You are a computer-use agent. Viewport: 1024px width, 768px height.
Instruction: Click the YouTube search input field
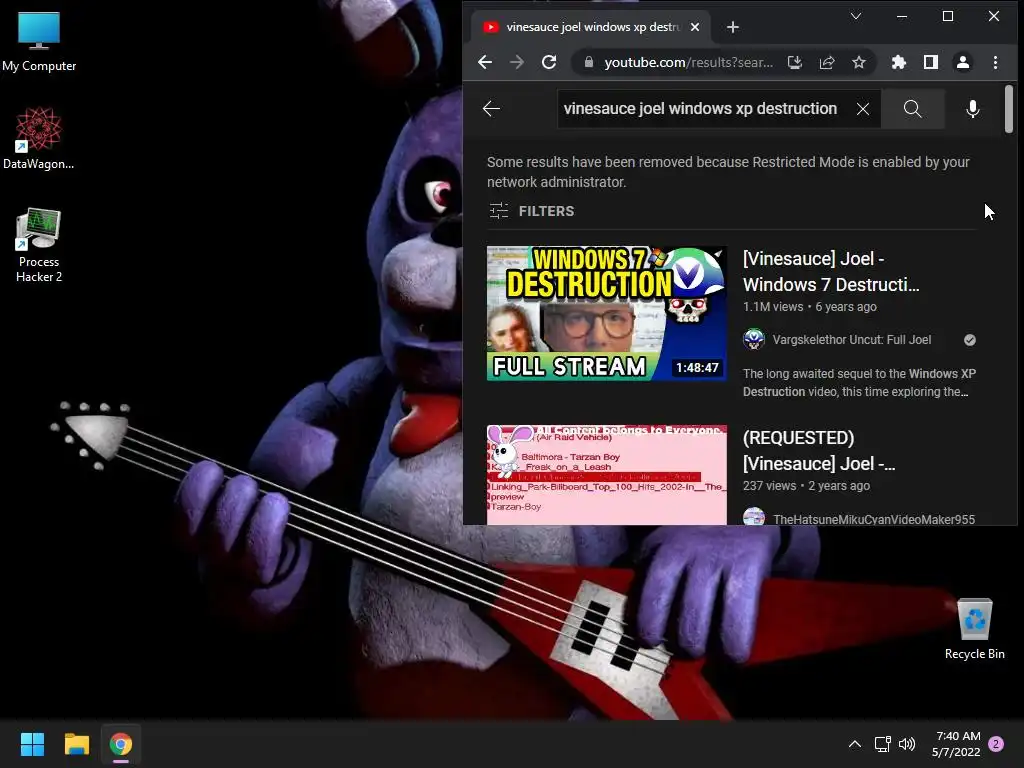pyautogui.click(x=700, y=108)
